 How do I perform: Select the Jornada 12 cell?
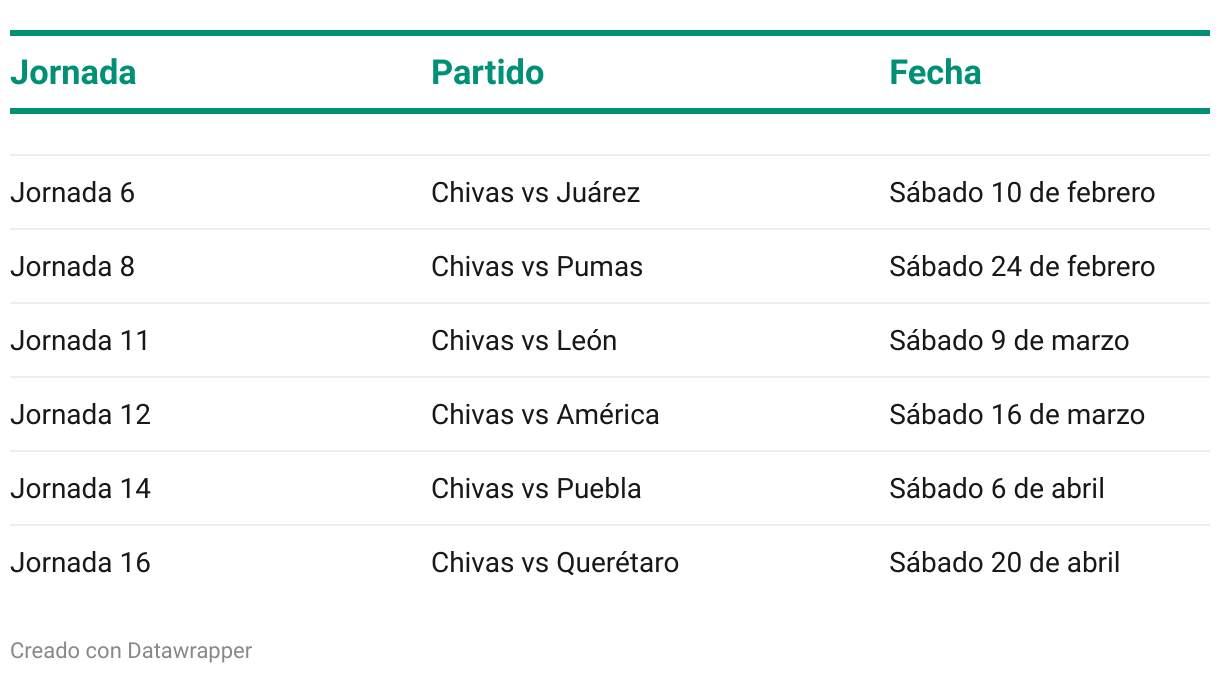pyautogui.click(x=80, y=414)
